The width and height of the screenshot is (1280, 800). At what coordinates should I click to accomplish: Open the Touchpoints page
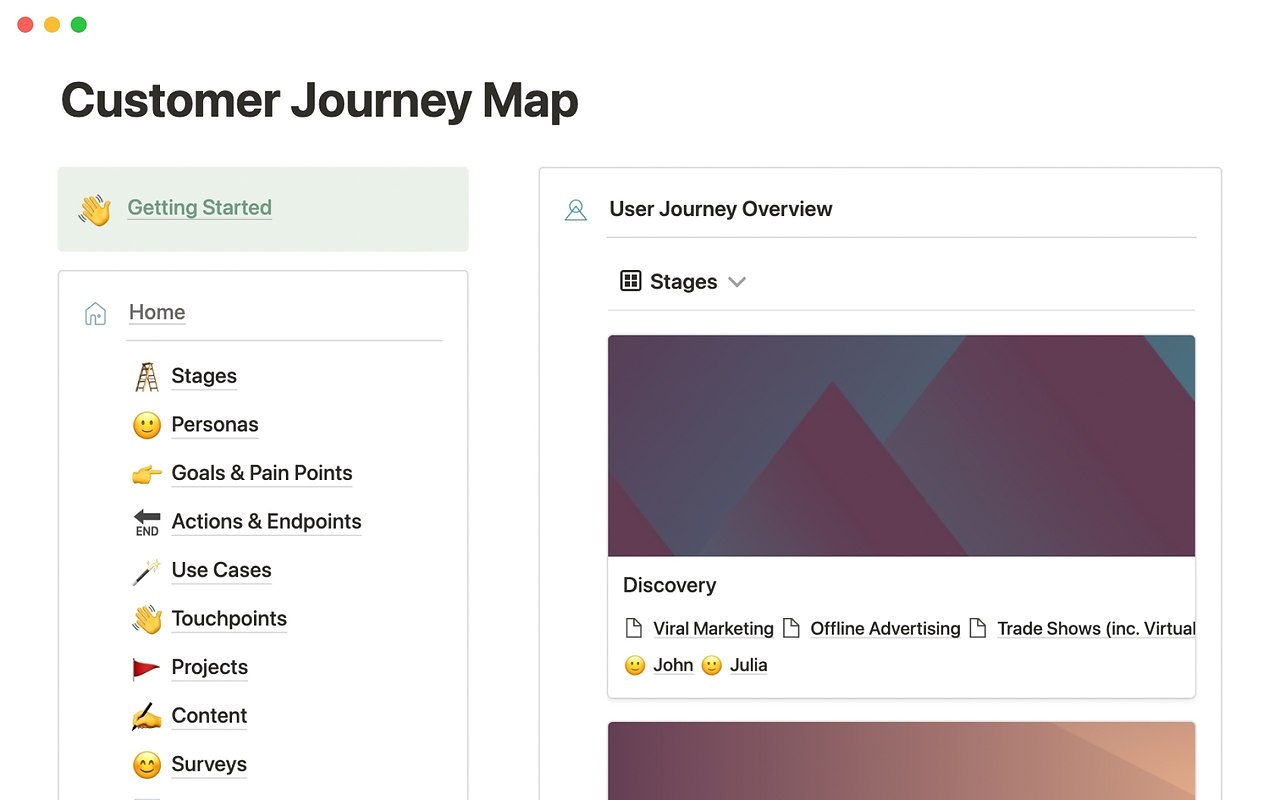(229, 619)
